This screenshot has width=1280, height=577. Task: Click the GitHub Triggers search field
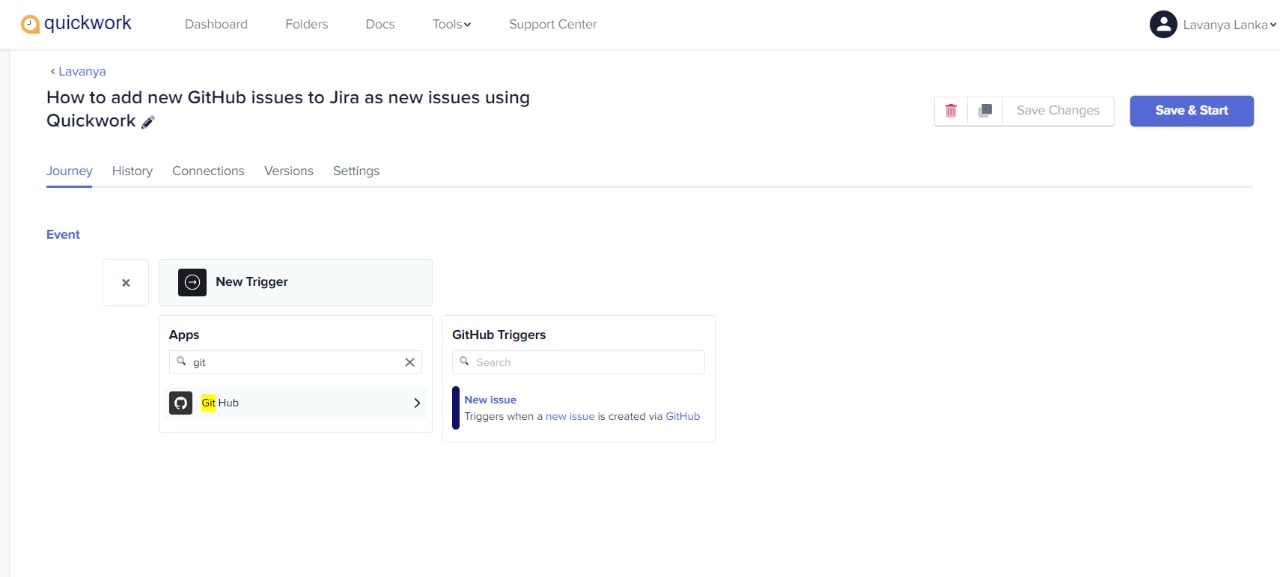[578, 362]
